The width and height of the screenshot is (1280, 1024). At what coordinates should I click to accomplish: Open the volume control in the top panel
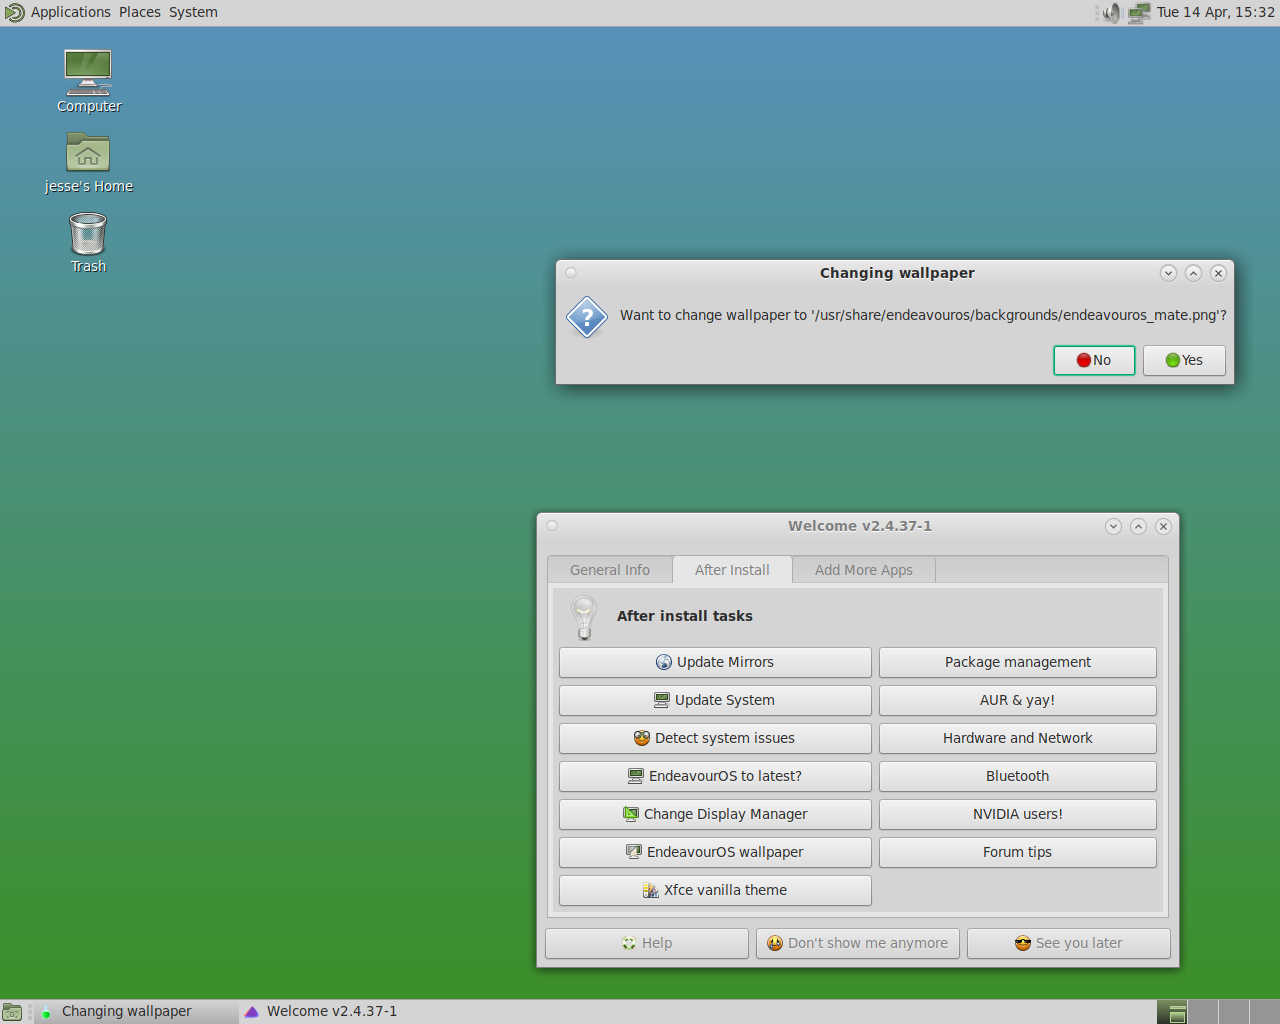pyautogui.click(x=1110, y=13)
